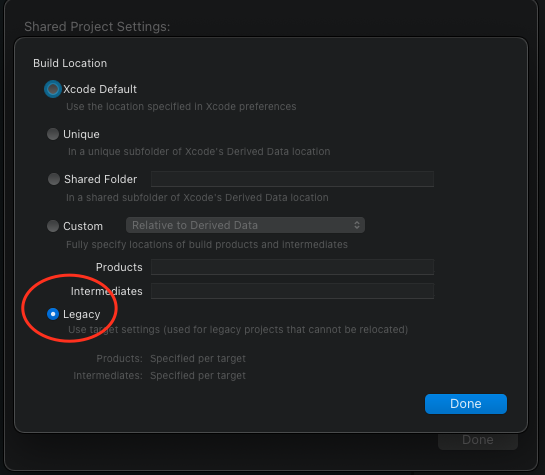The height and width of the screenshot is (475, 545).
Task: Click the Intermediates path input field
Action: pyautogui.click(x=292, y=291)
